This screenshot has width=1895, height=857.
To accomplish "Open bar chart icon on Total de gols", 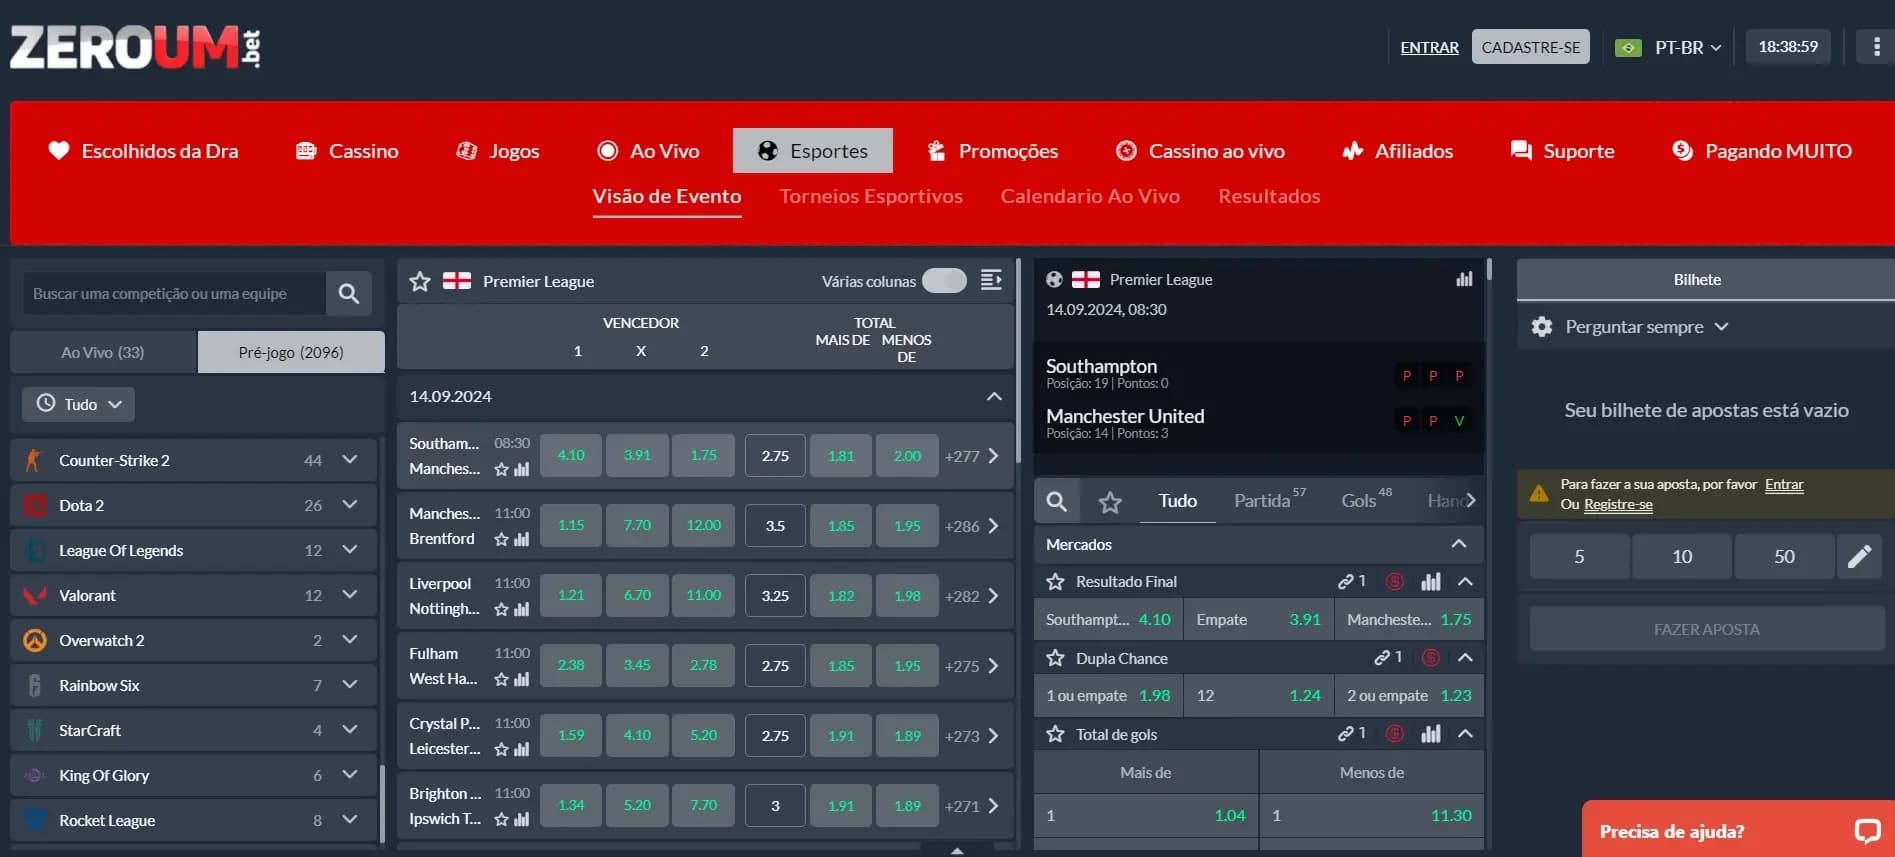I will point(1431,734).
